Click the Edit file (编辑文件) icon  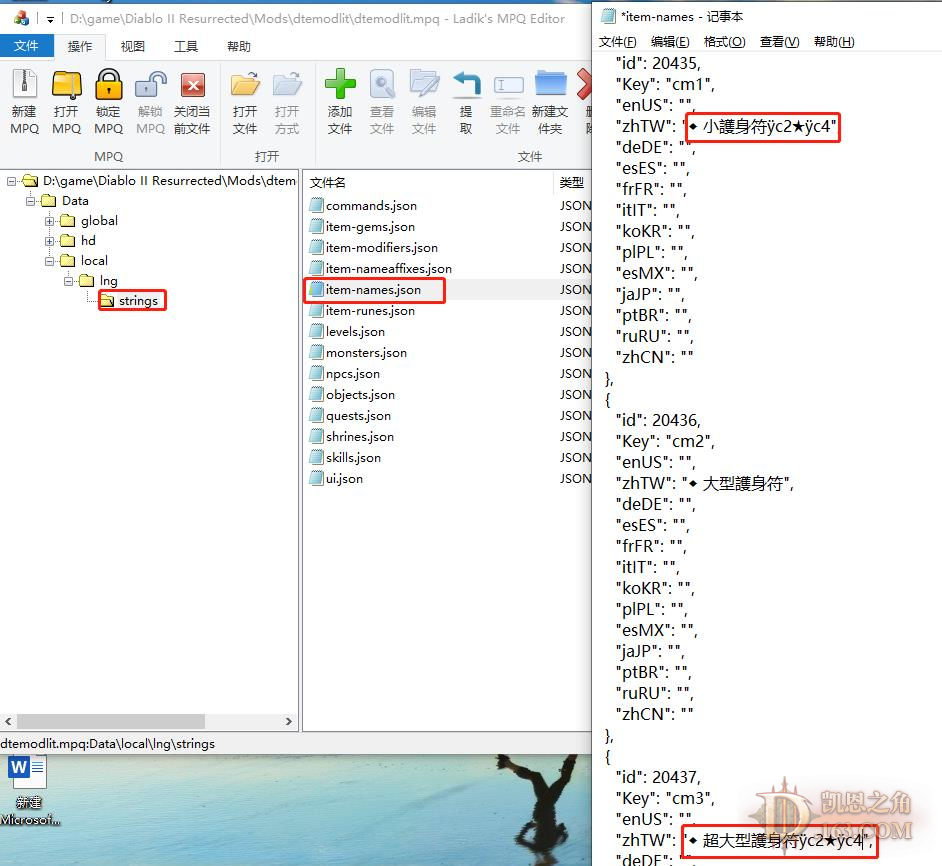424,84
